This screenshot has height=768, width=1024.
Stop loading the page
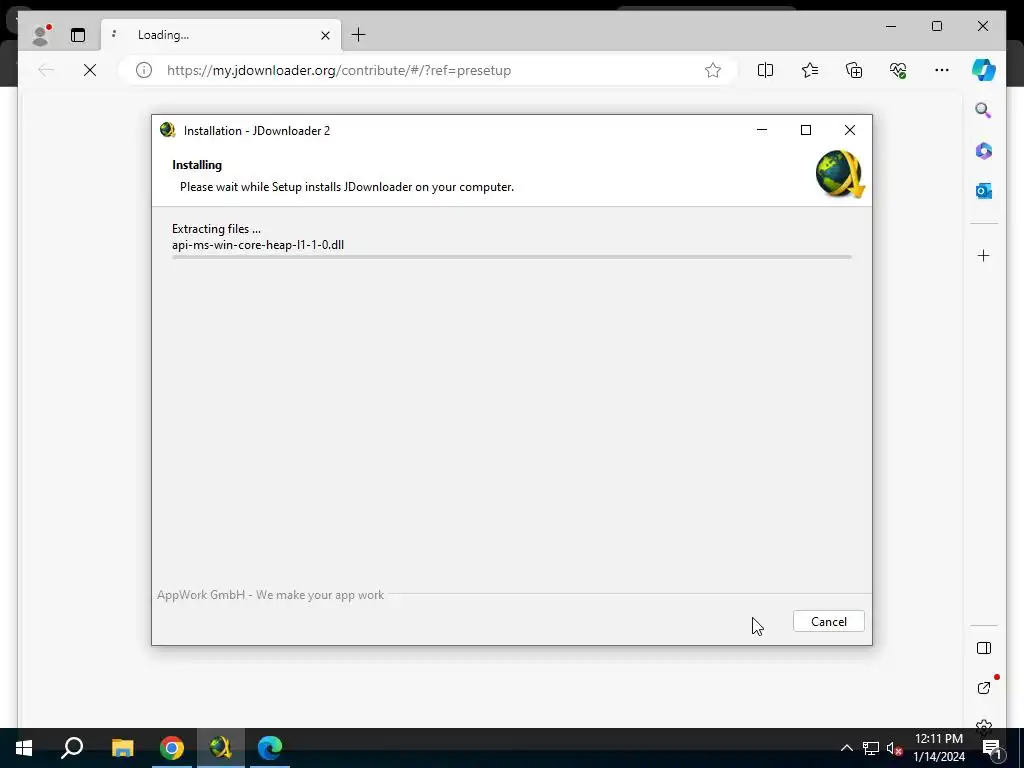tap(90, 70)
